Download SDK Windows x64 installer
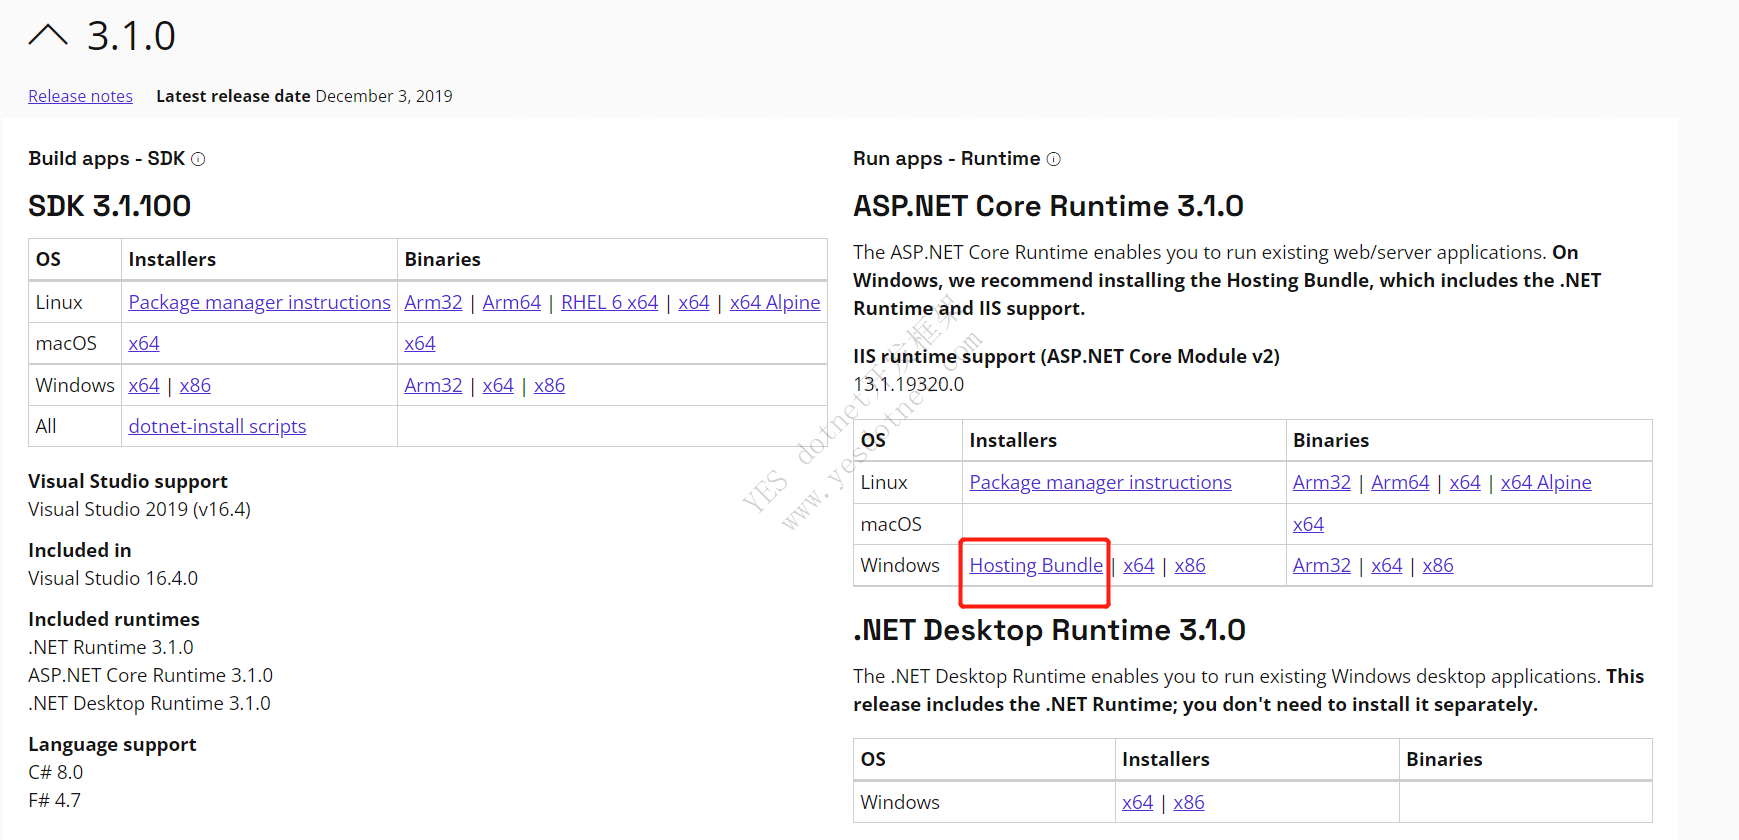This screenshot has width=1739, height=840. (144, 385)
